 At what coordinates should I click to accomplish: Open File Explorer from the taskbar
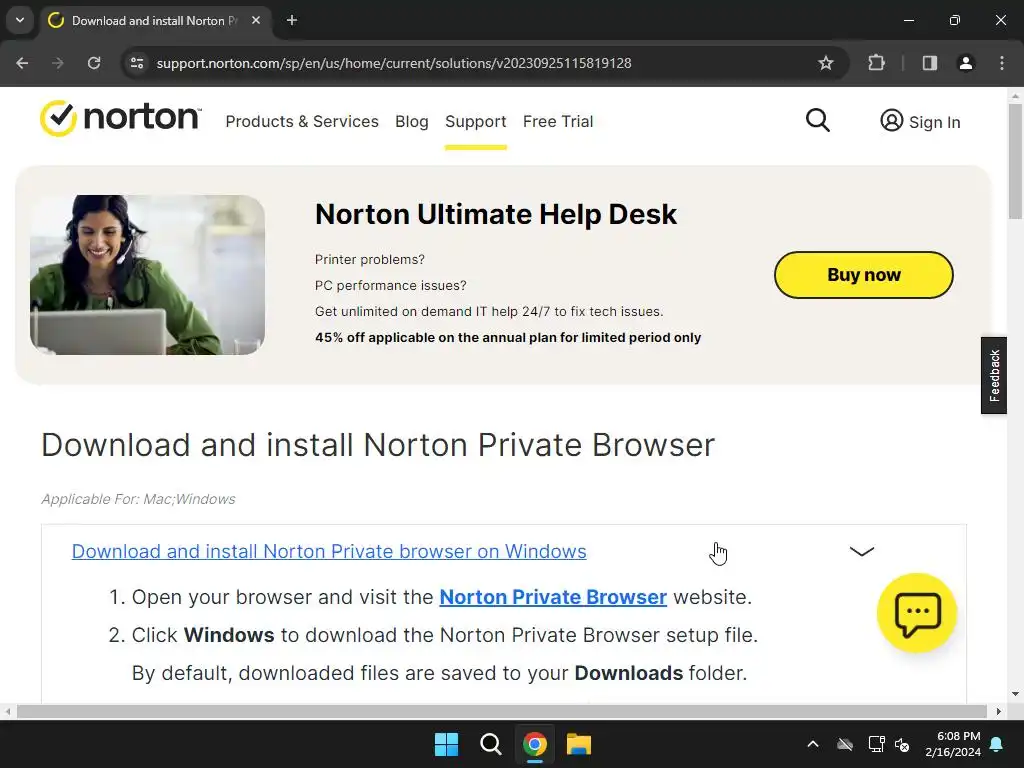pos(579,744)
